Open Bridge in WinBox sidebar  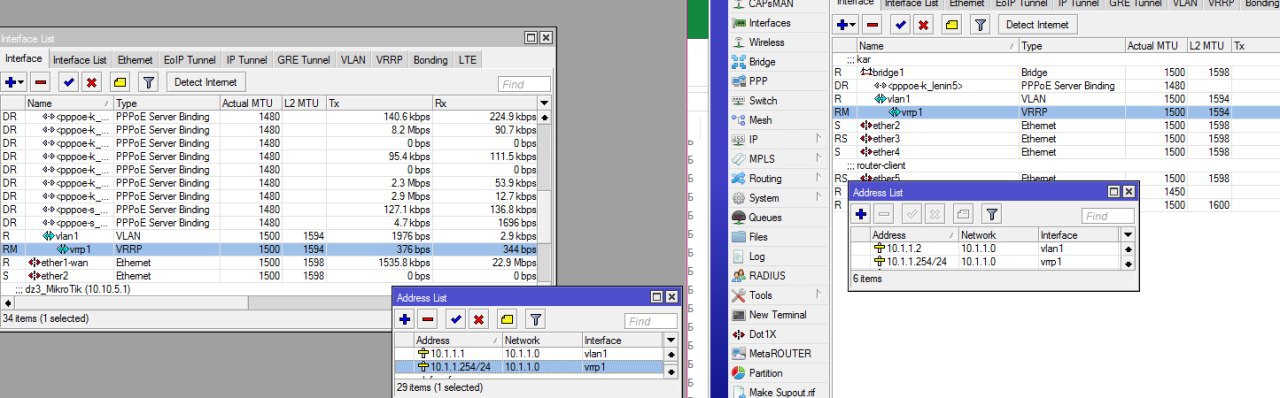click(x=762, y=62)
